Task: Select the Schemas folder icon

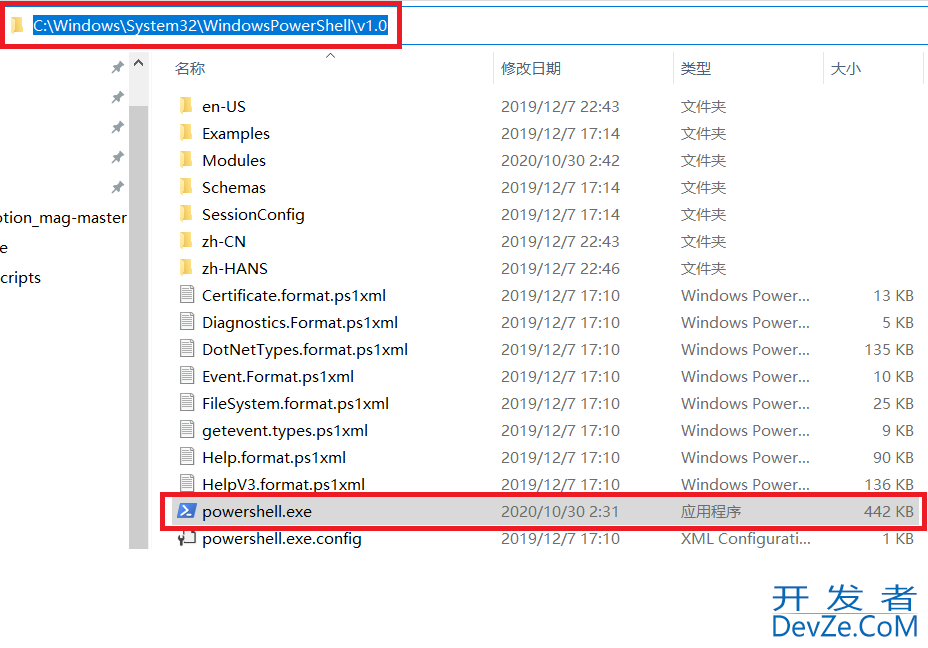Action: (186, 187)
